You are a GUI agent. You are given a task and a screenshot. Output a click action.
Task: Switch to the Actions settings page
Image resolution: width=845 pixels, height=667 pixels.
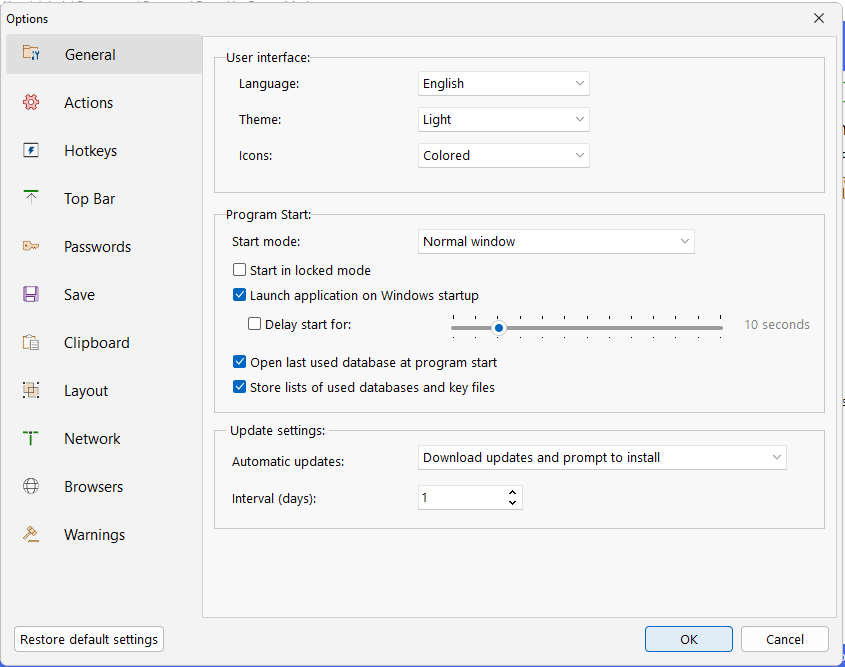(104, 102)
